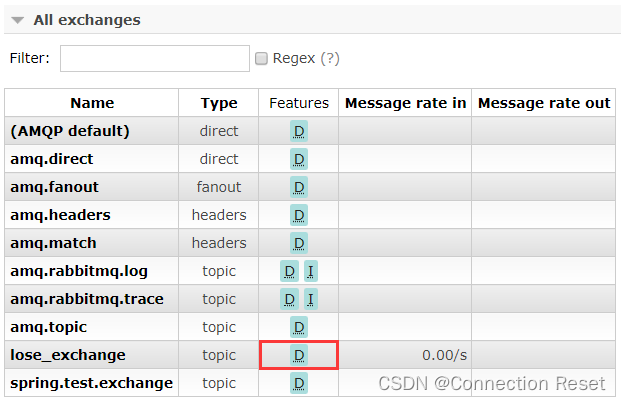Click durable D badge for (AMQP default)
Viewport: 621px width, 400px height.
[x=299, y=131]
